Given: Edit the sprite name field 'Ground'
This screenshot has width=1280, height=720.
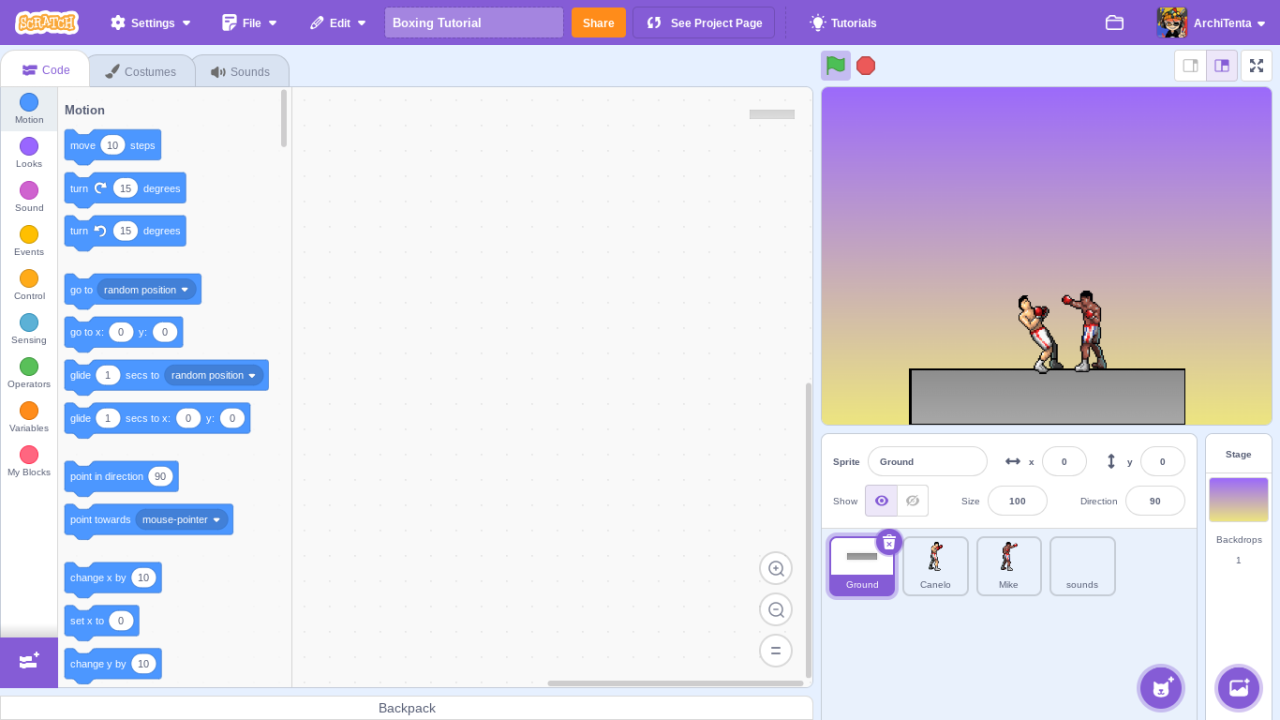Looking at the screenshot, I should [x=927, y=462].
